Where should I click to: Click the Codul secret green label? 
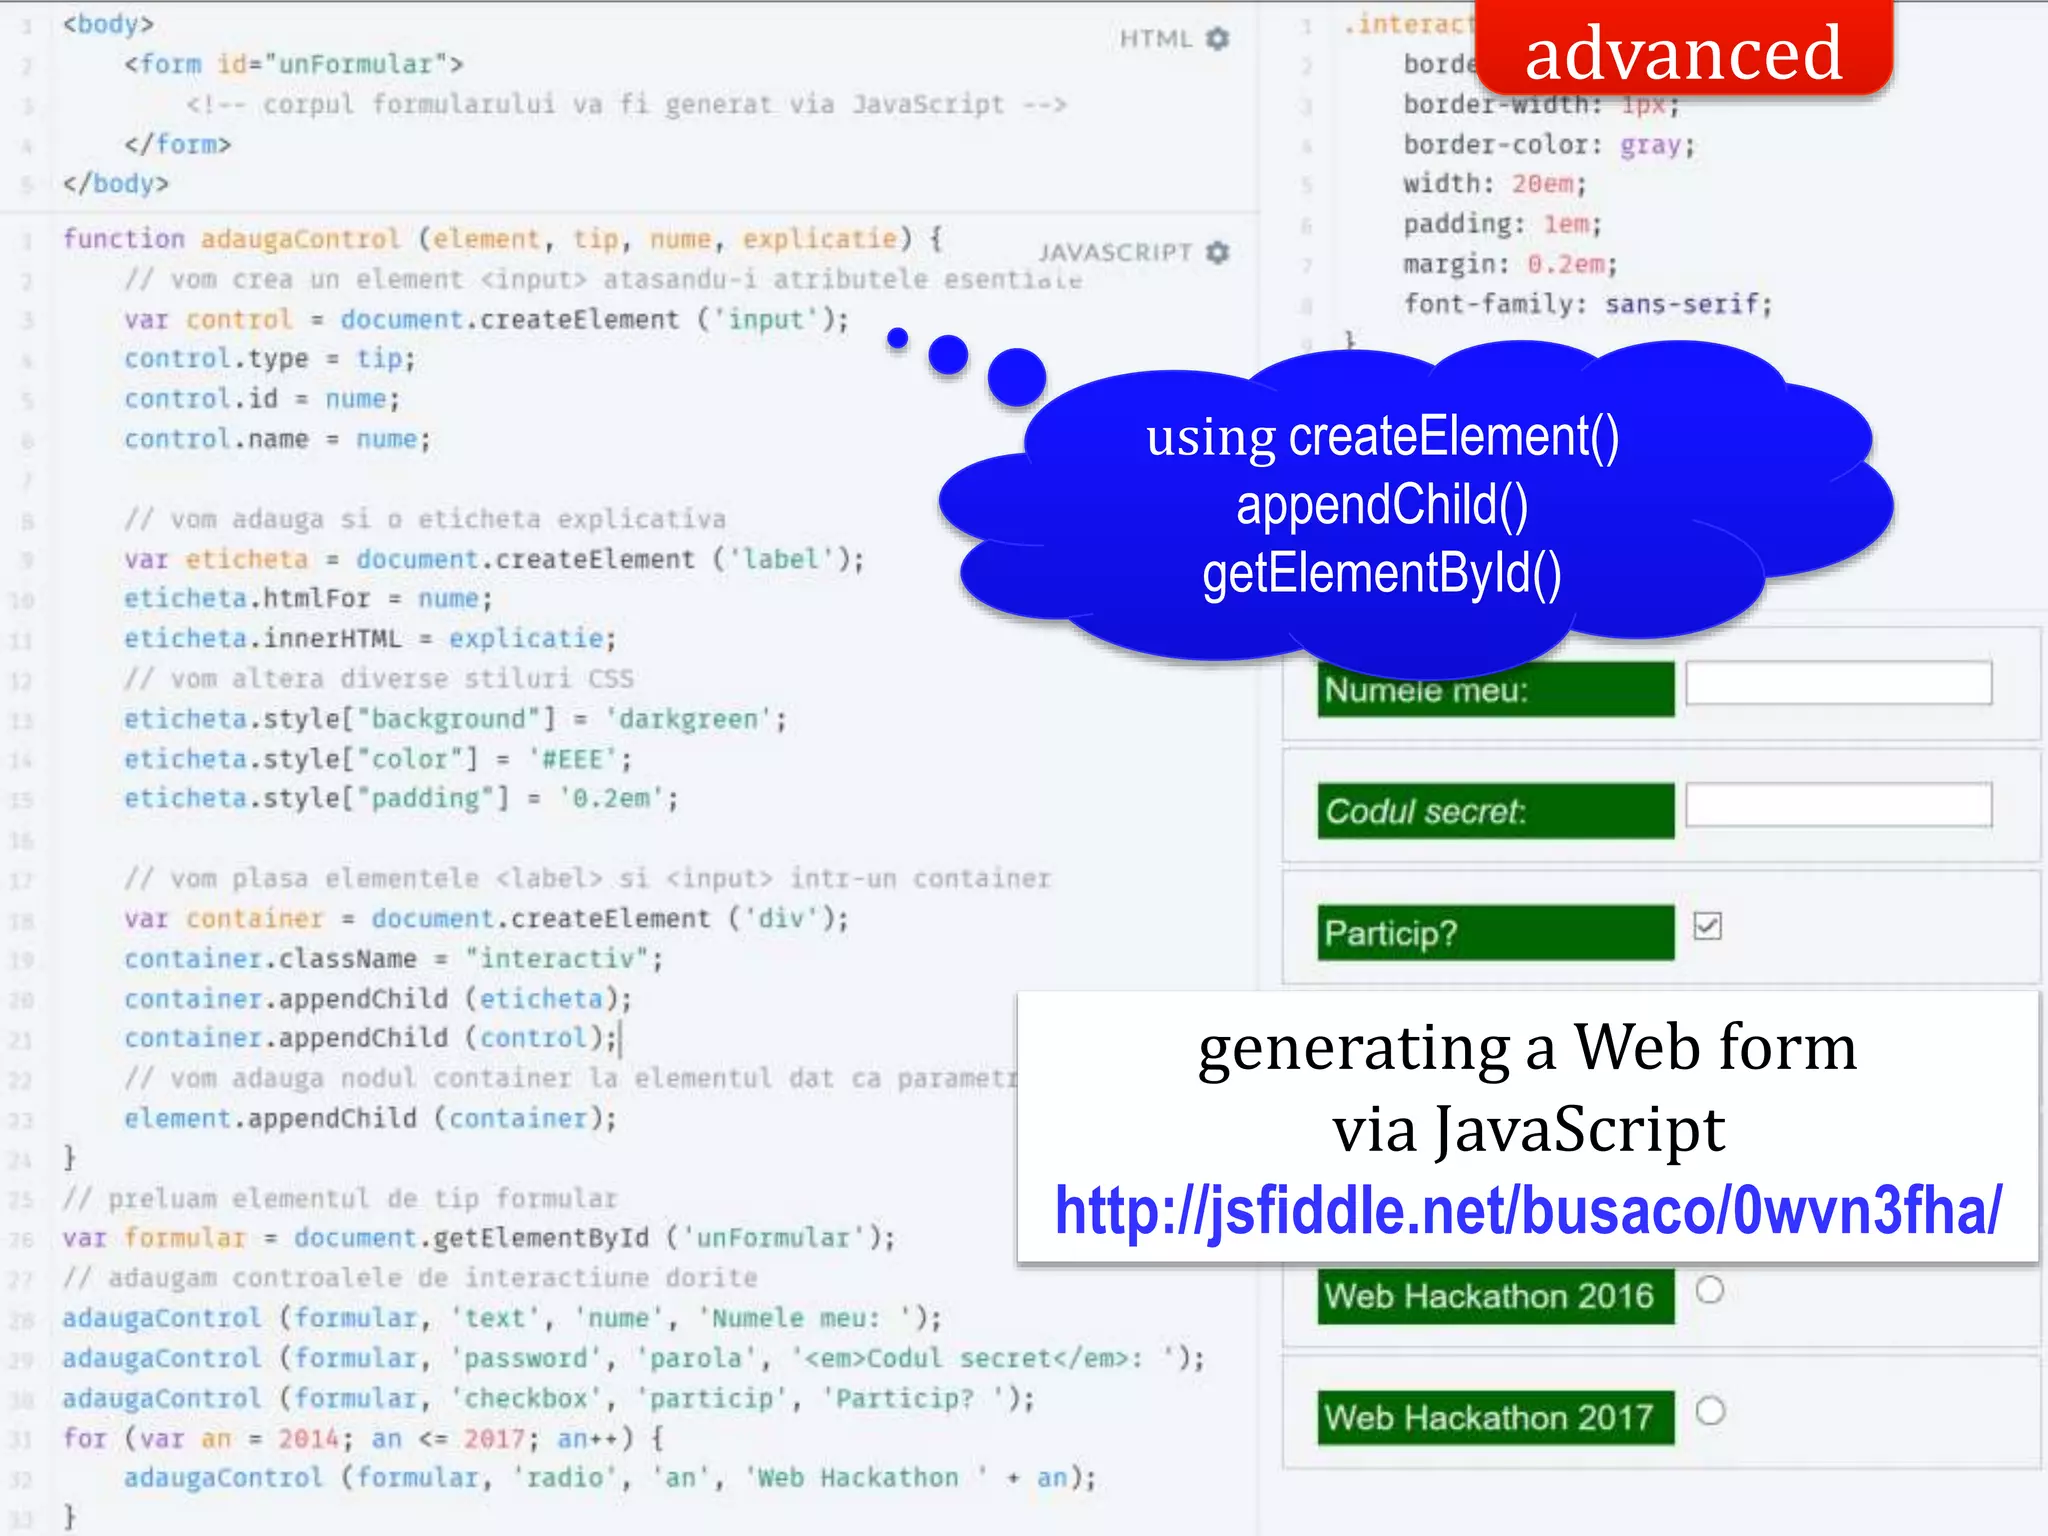(1495, 811)
